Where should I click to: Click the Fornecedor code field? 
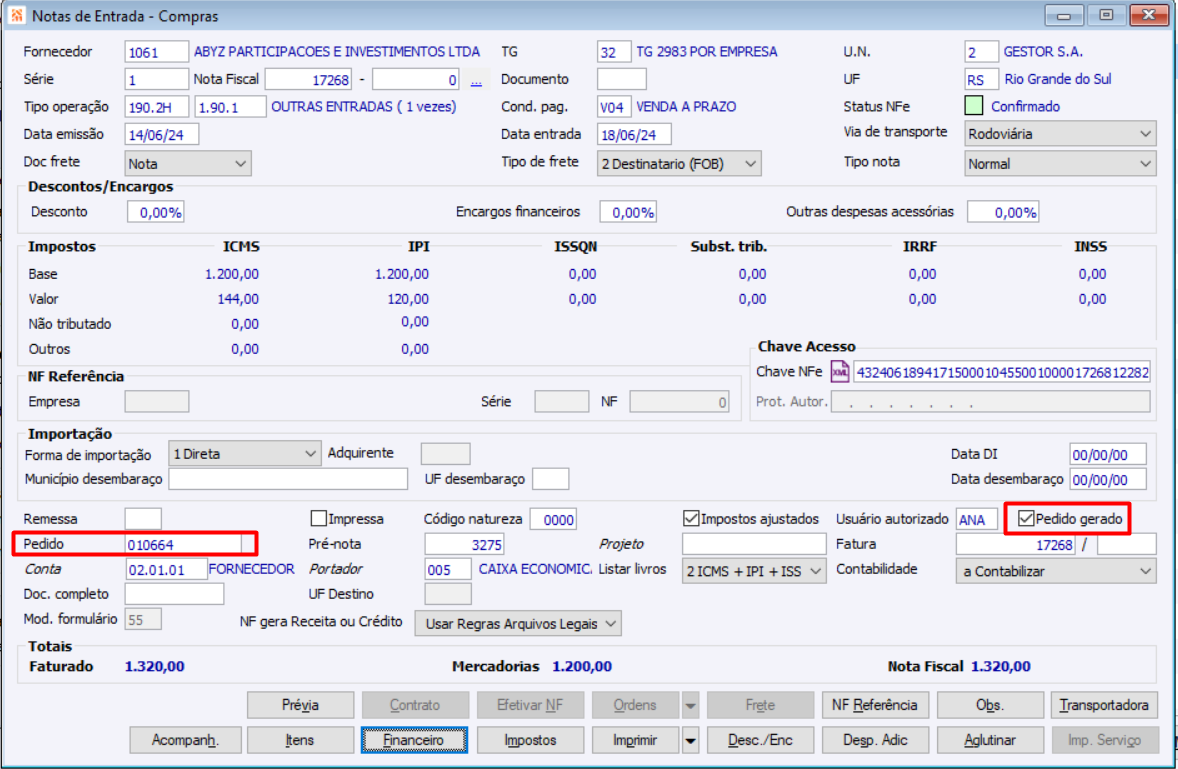point(156,52)
